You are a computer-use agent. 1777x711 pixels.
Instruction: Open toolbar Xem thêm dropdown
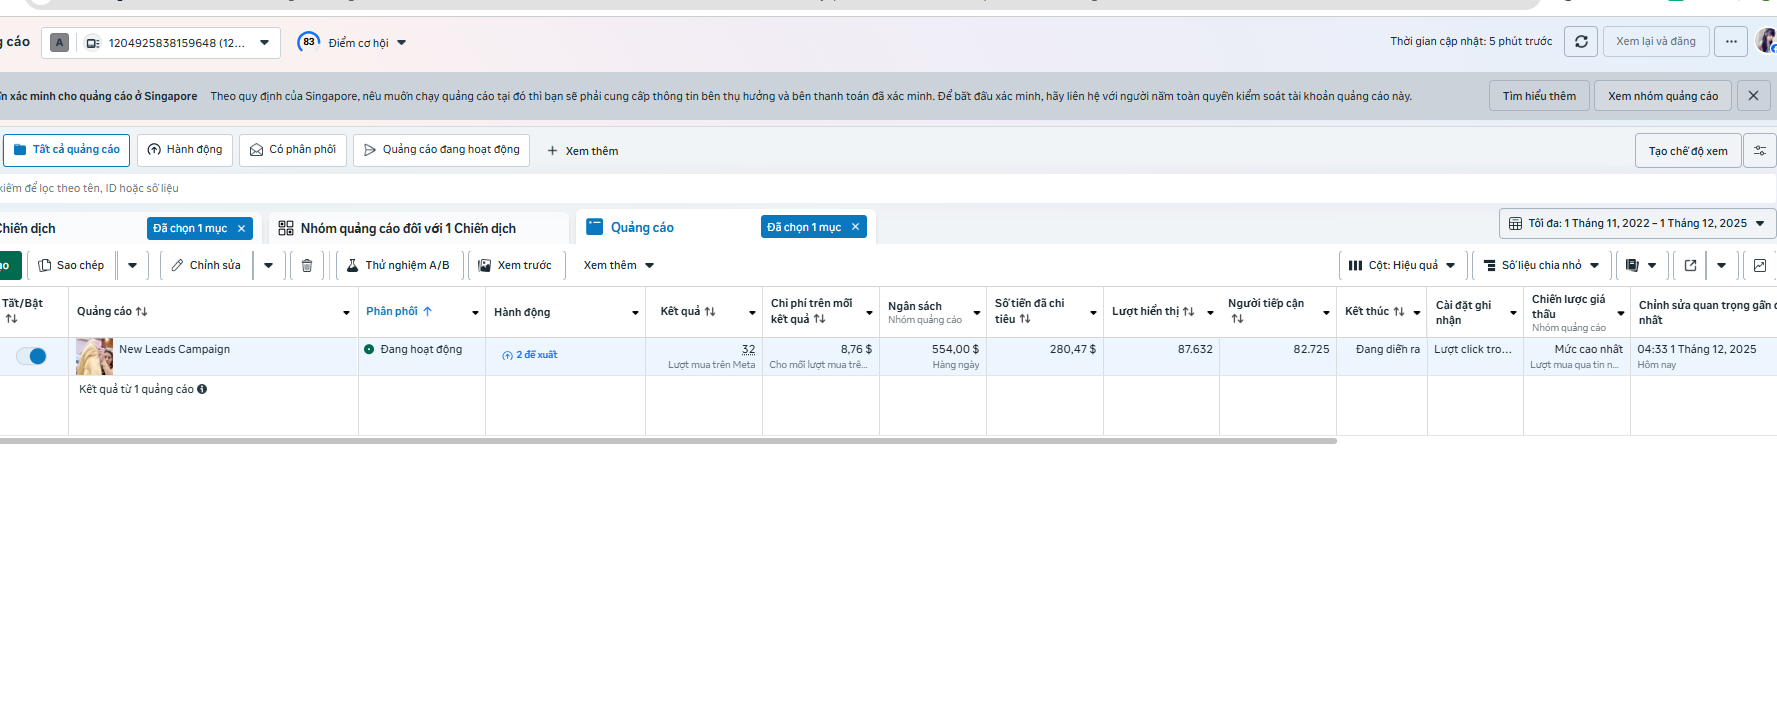[x=618, y=265]
